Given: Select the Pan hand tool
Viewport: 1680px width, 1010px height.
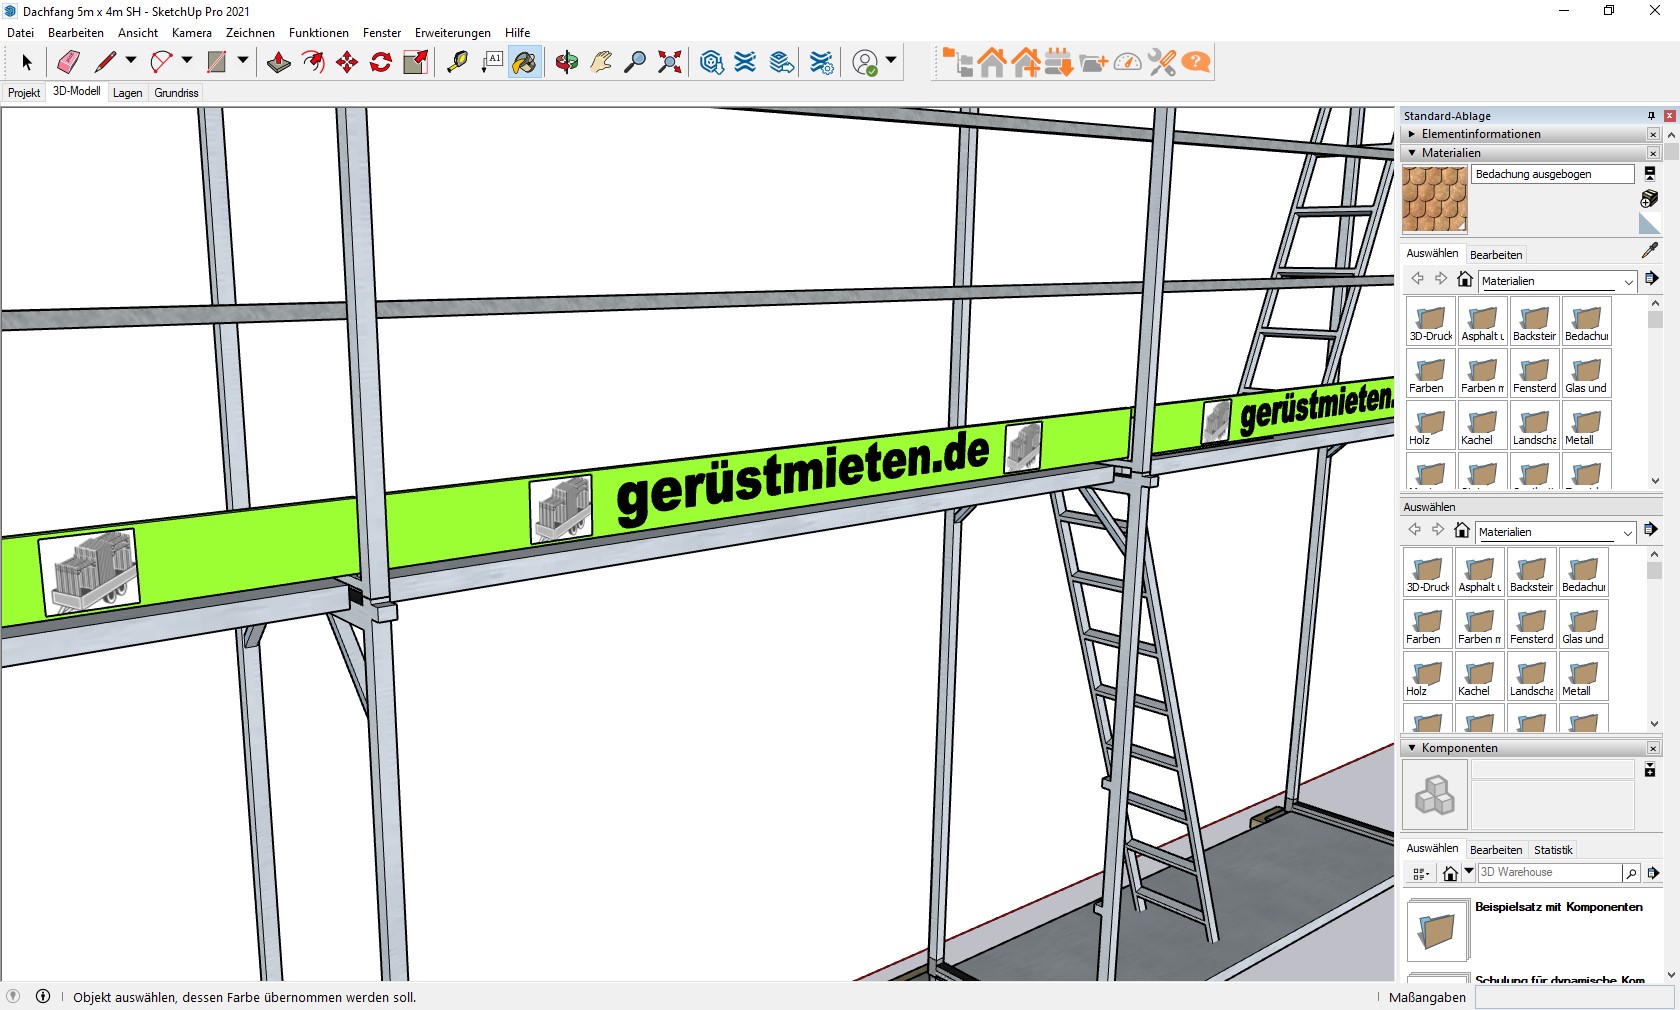Looking at the screenshot, I should point(601,62).
